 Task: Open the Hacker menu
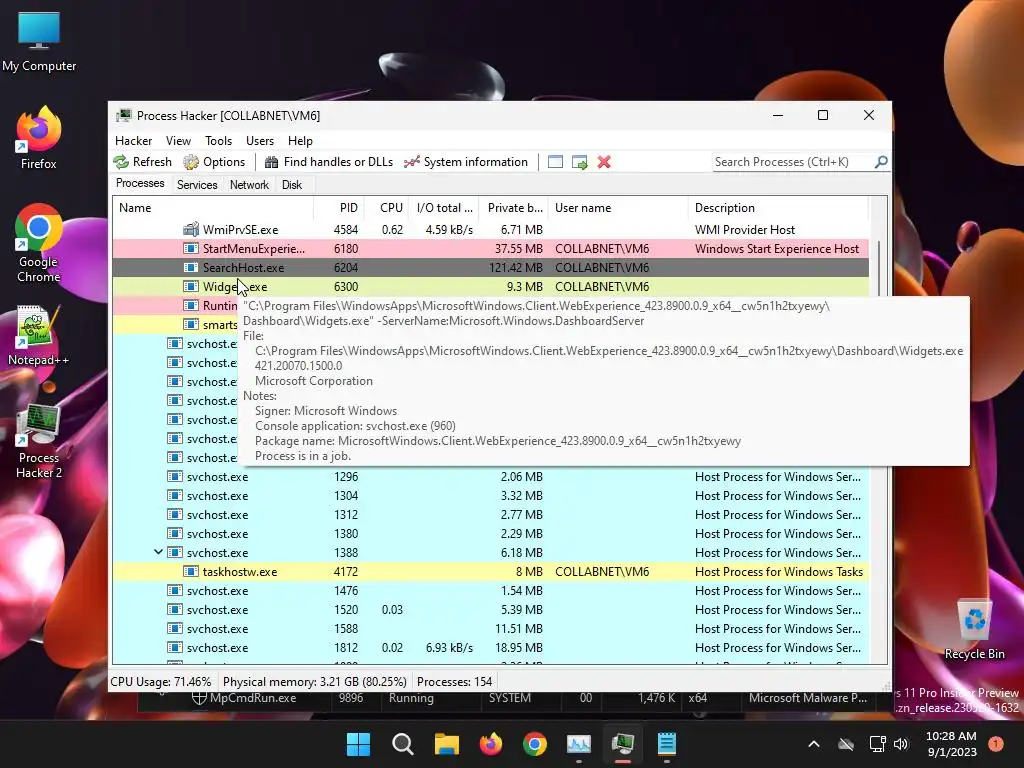133,140
